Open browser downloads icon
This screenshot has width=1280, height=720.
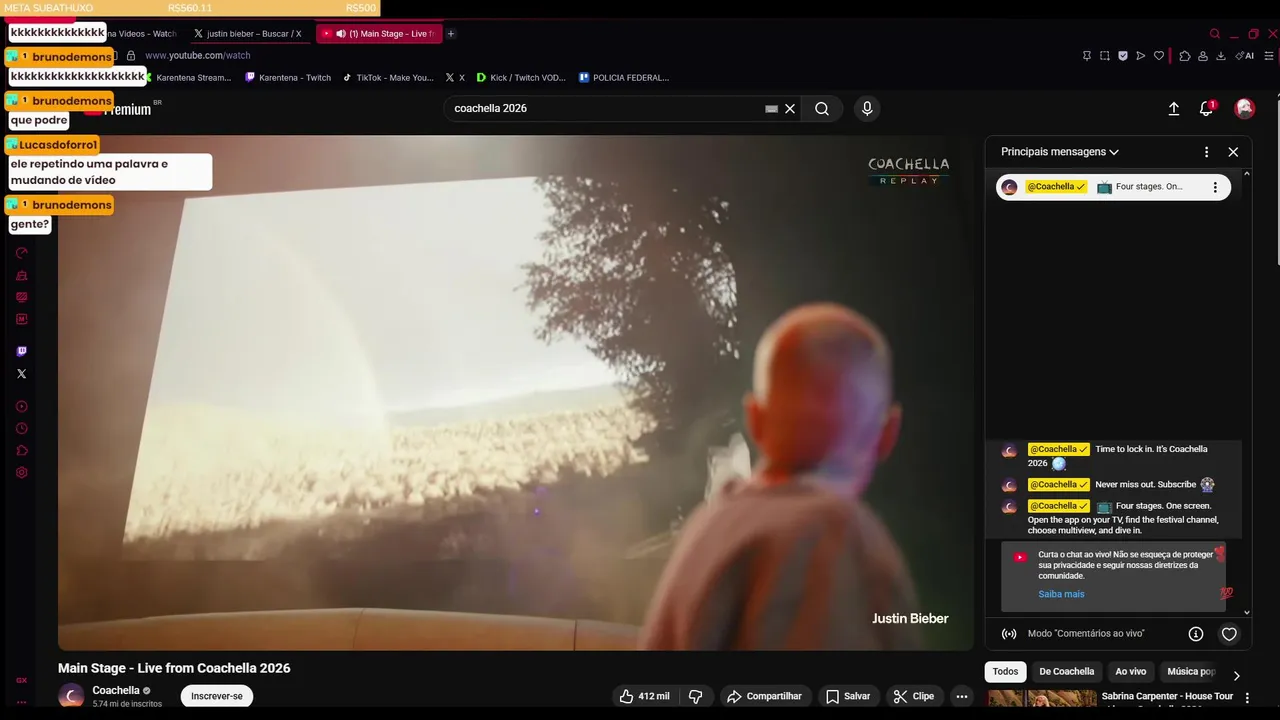click(x=1221, y=56)
